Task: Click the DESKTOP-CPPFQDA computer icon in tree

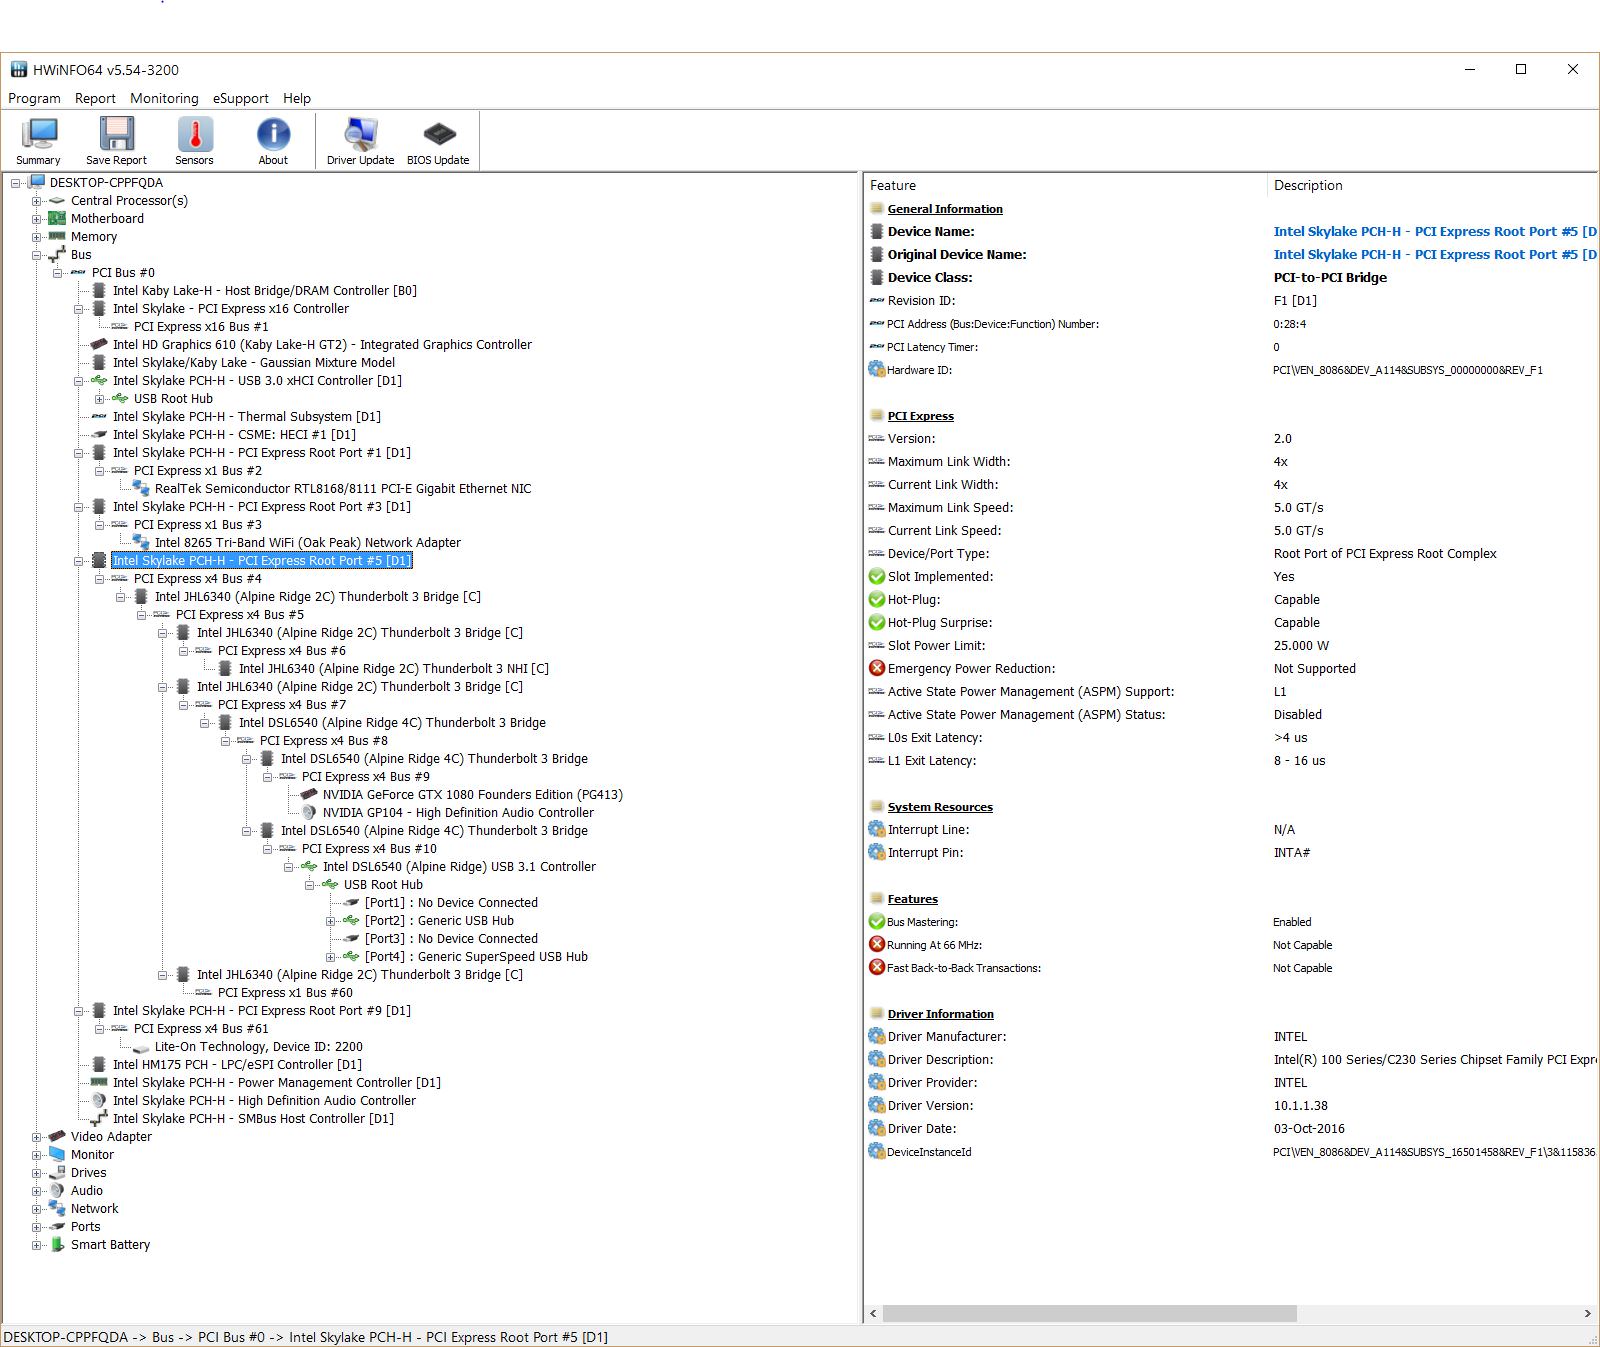Action: (x=37, y=182)
